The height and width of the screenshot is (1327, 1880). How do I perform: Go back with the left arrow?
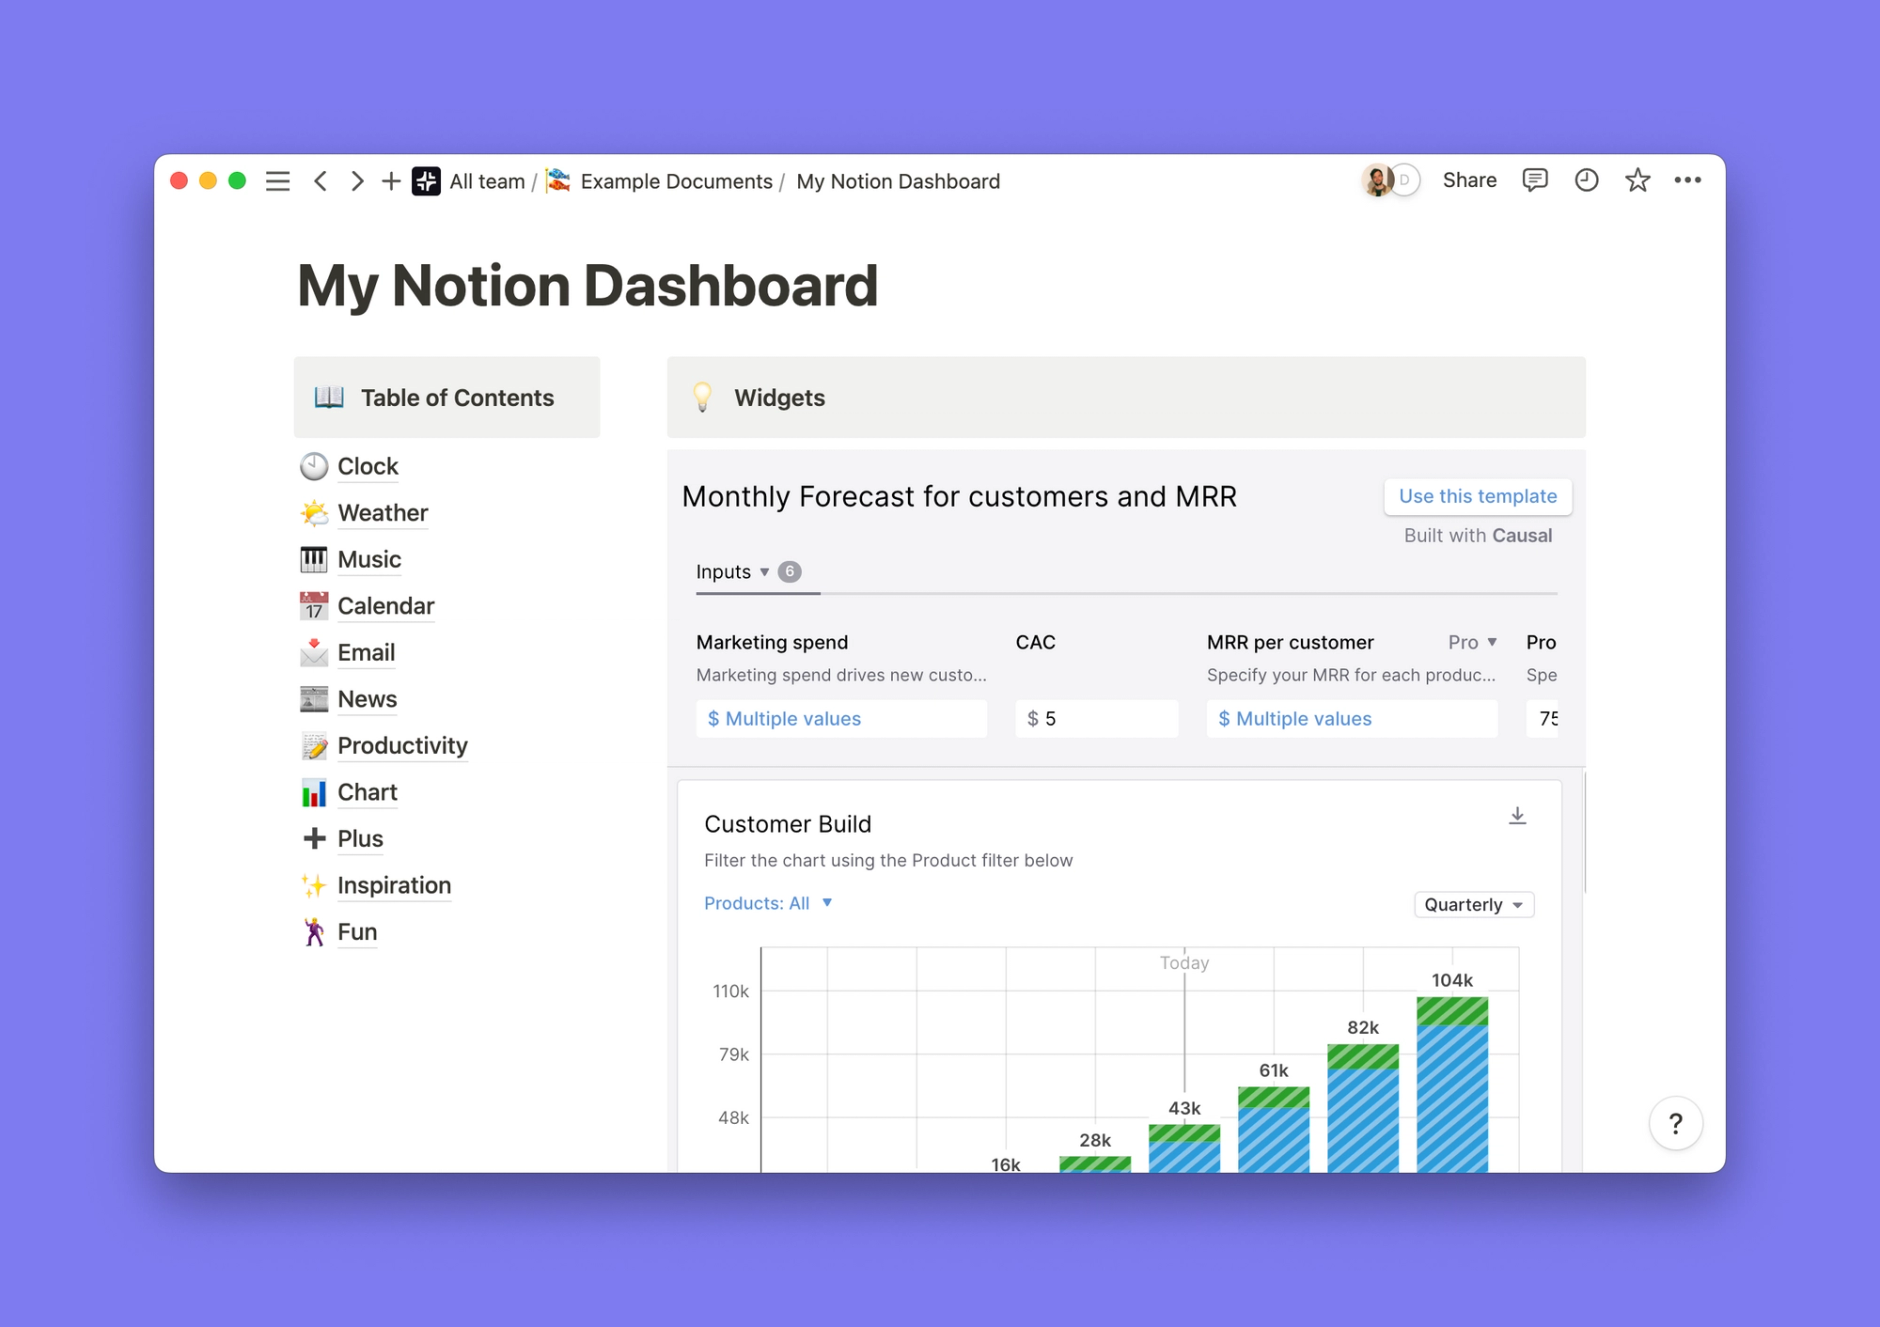(321, 181)
